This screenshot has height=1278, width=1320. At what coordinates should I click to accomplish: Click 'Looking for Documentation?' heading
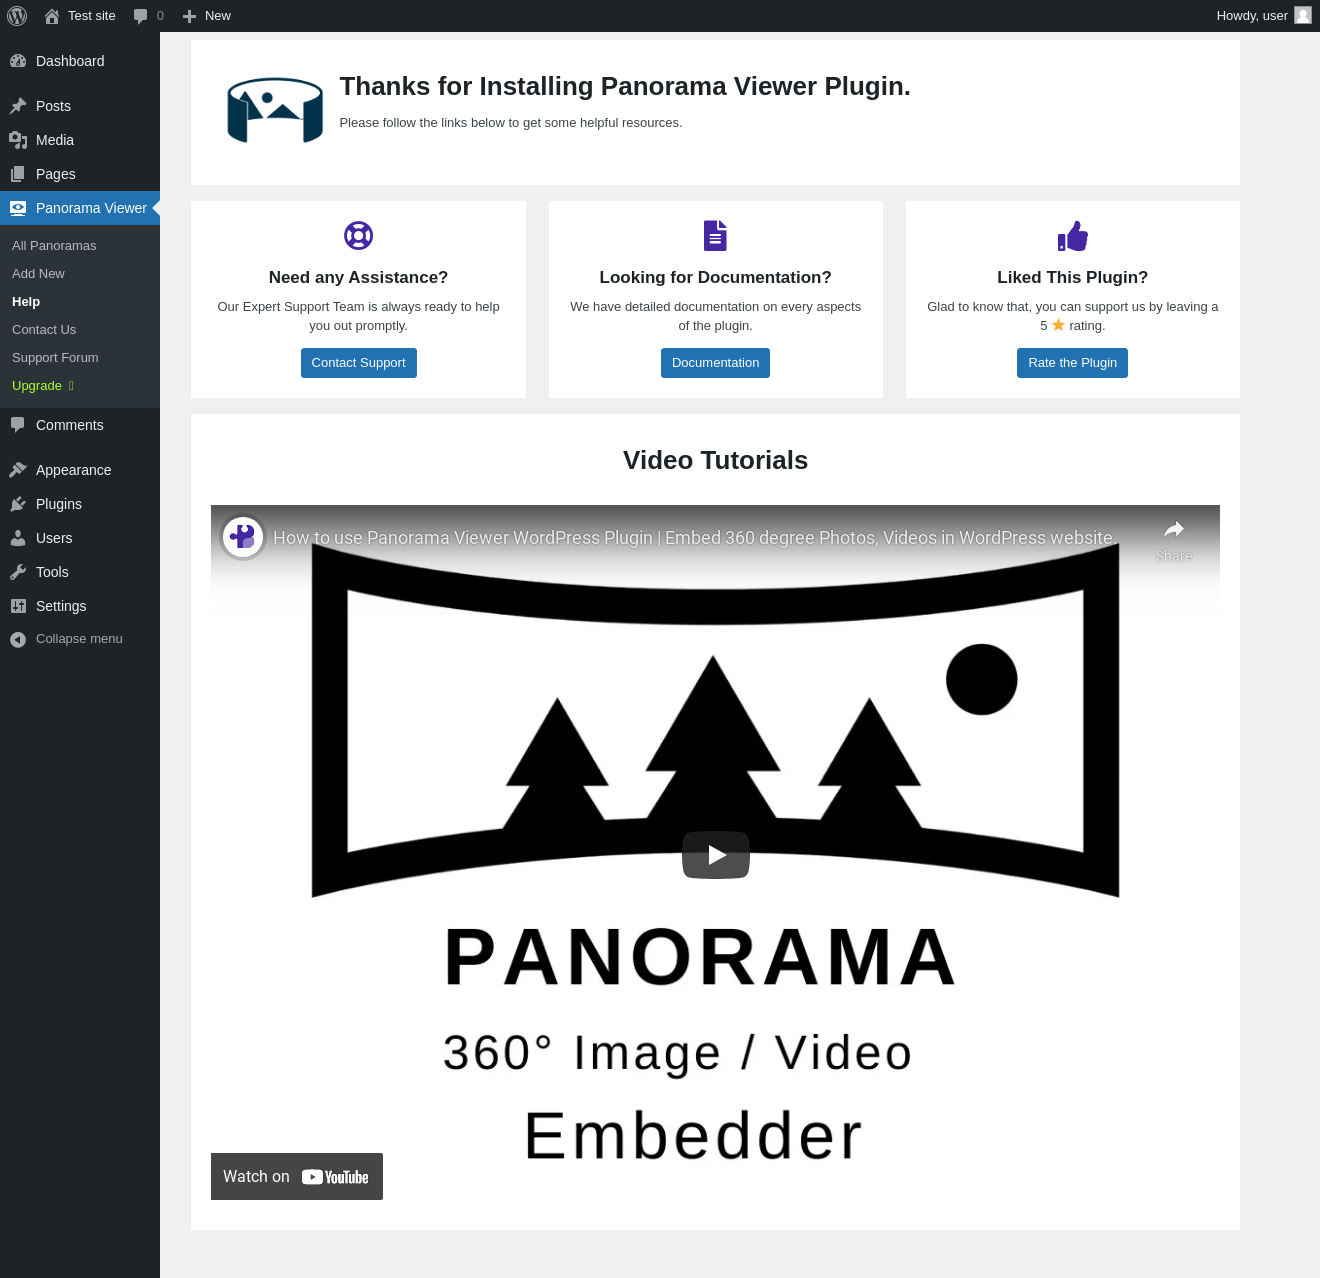[715, 278]
